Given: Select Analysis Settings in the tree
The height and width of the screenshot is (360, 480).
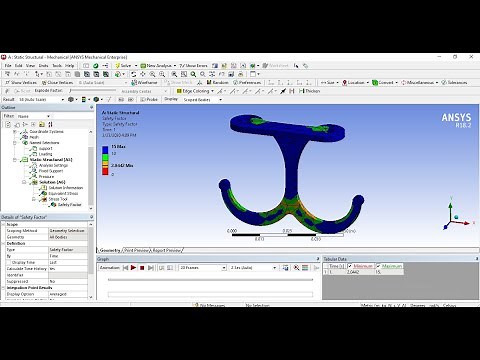Looking at the screenshot, I should pyautogui.click(x=53, y=165).
